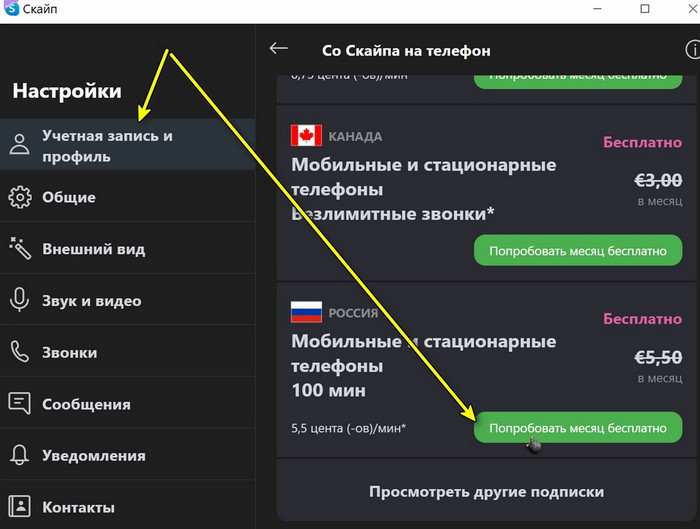The width and height of the screenshot is (700, 529).
Task: Click the contact card icon for Контакты
Action: (20, 506)
